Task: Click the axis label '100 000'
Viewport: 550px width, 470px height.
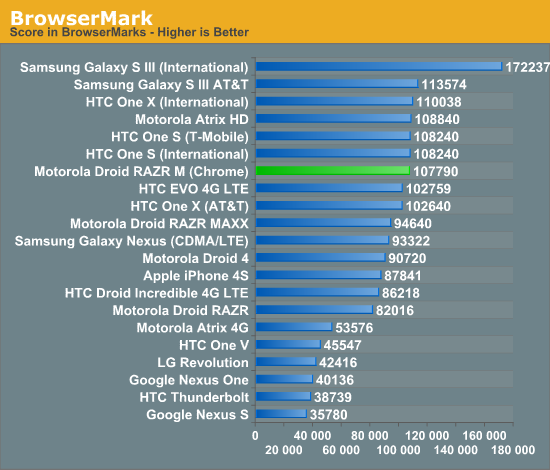Action: point(398,450)
